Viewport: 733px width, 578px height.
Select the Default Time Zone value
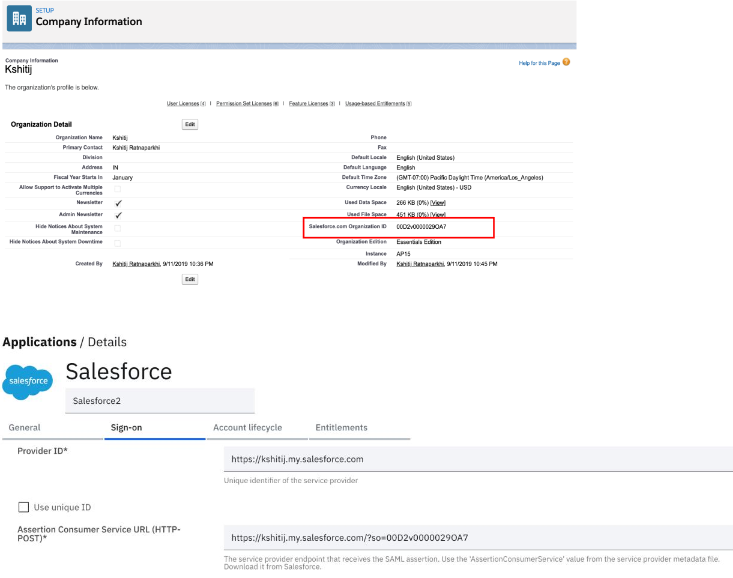pos(470,178)
